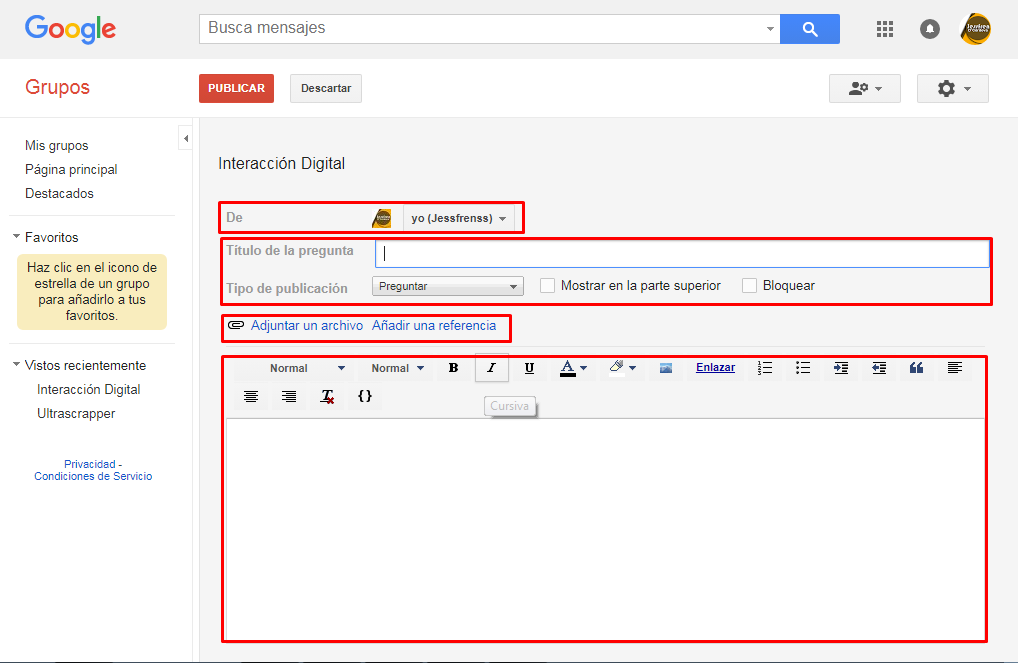Create a numbered list
Image resolution: width=1018 pixels, height=663 pixels.
point(765,368)
